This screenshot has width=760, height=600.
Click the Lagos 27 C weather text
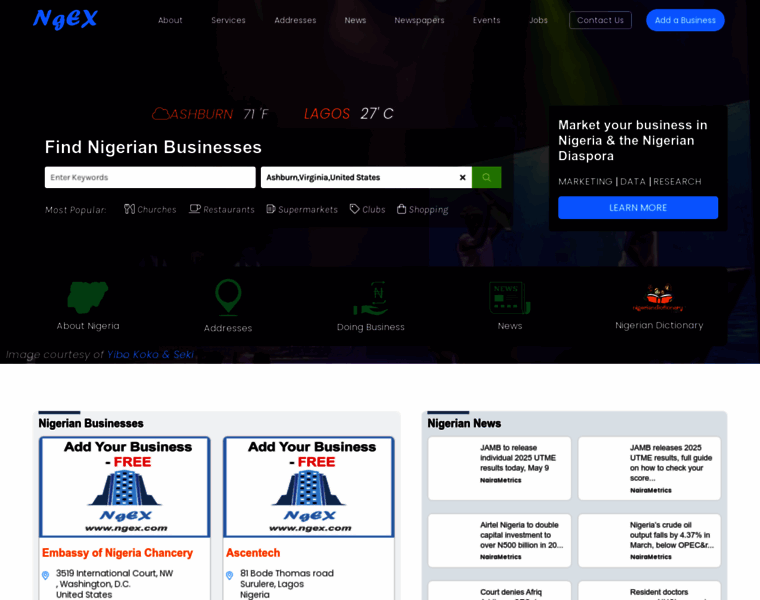[348, 114]
